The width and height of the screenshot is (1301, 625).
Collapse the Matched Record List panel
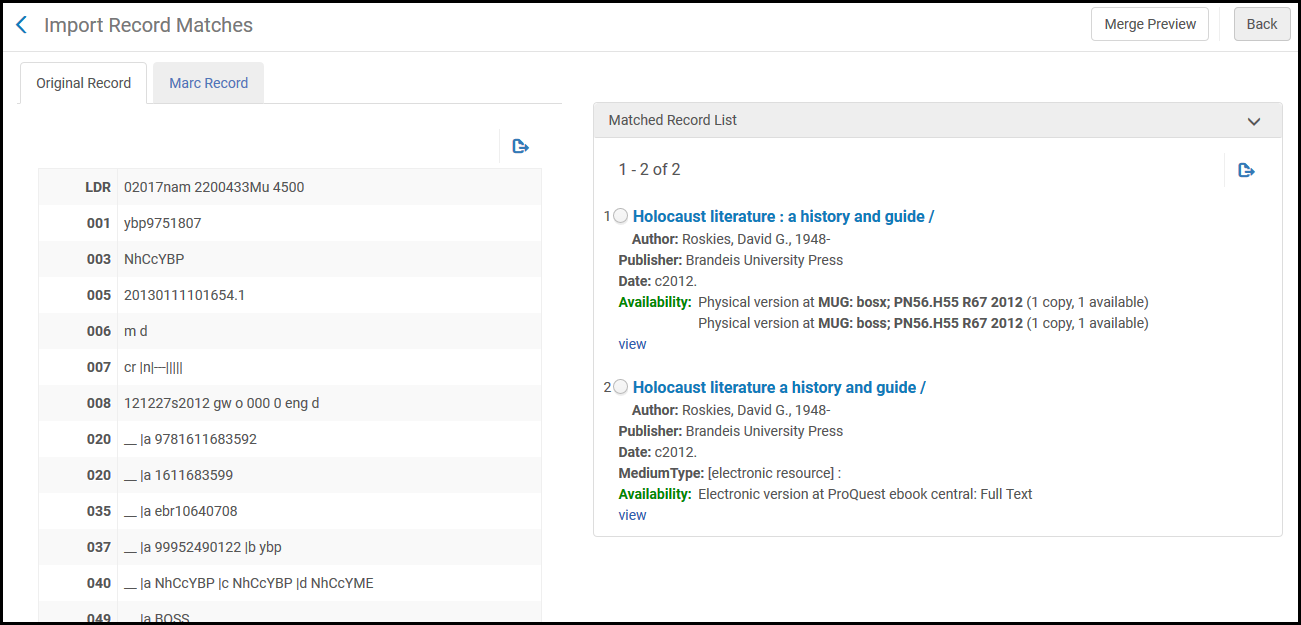point(1254,121)
